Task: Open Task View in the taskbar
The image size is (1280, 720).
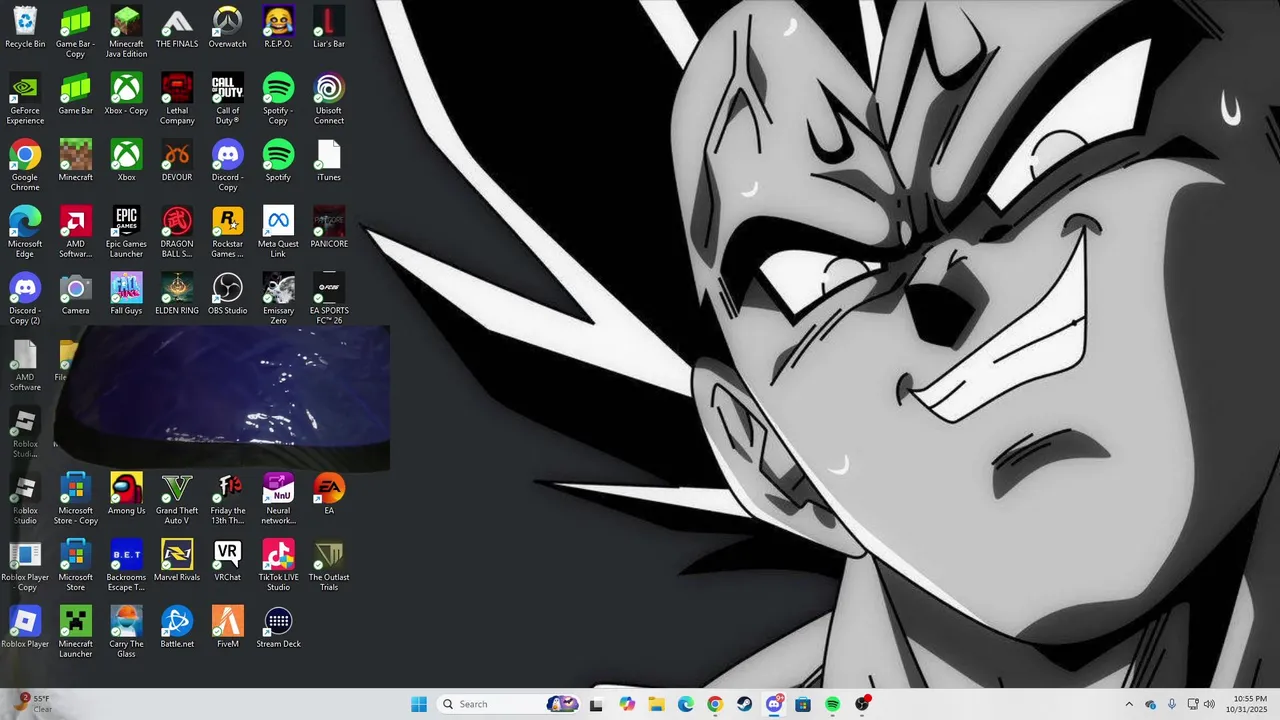Action: [596, 704]
